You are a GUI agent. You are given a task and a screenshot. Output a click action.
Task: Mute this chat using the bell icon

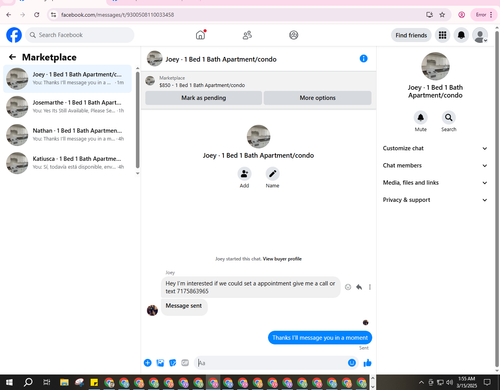(x=421, y=117)
